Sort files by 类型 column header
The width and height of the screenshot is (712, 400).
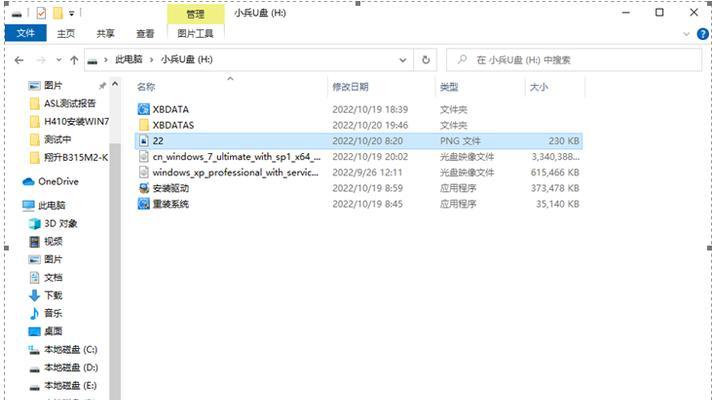449,87
